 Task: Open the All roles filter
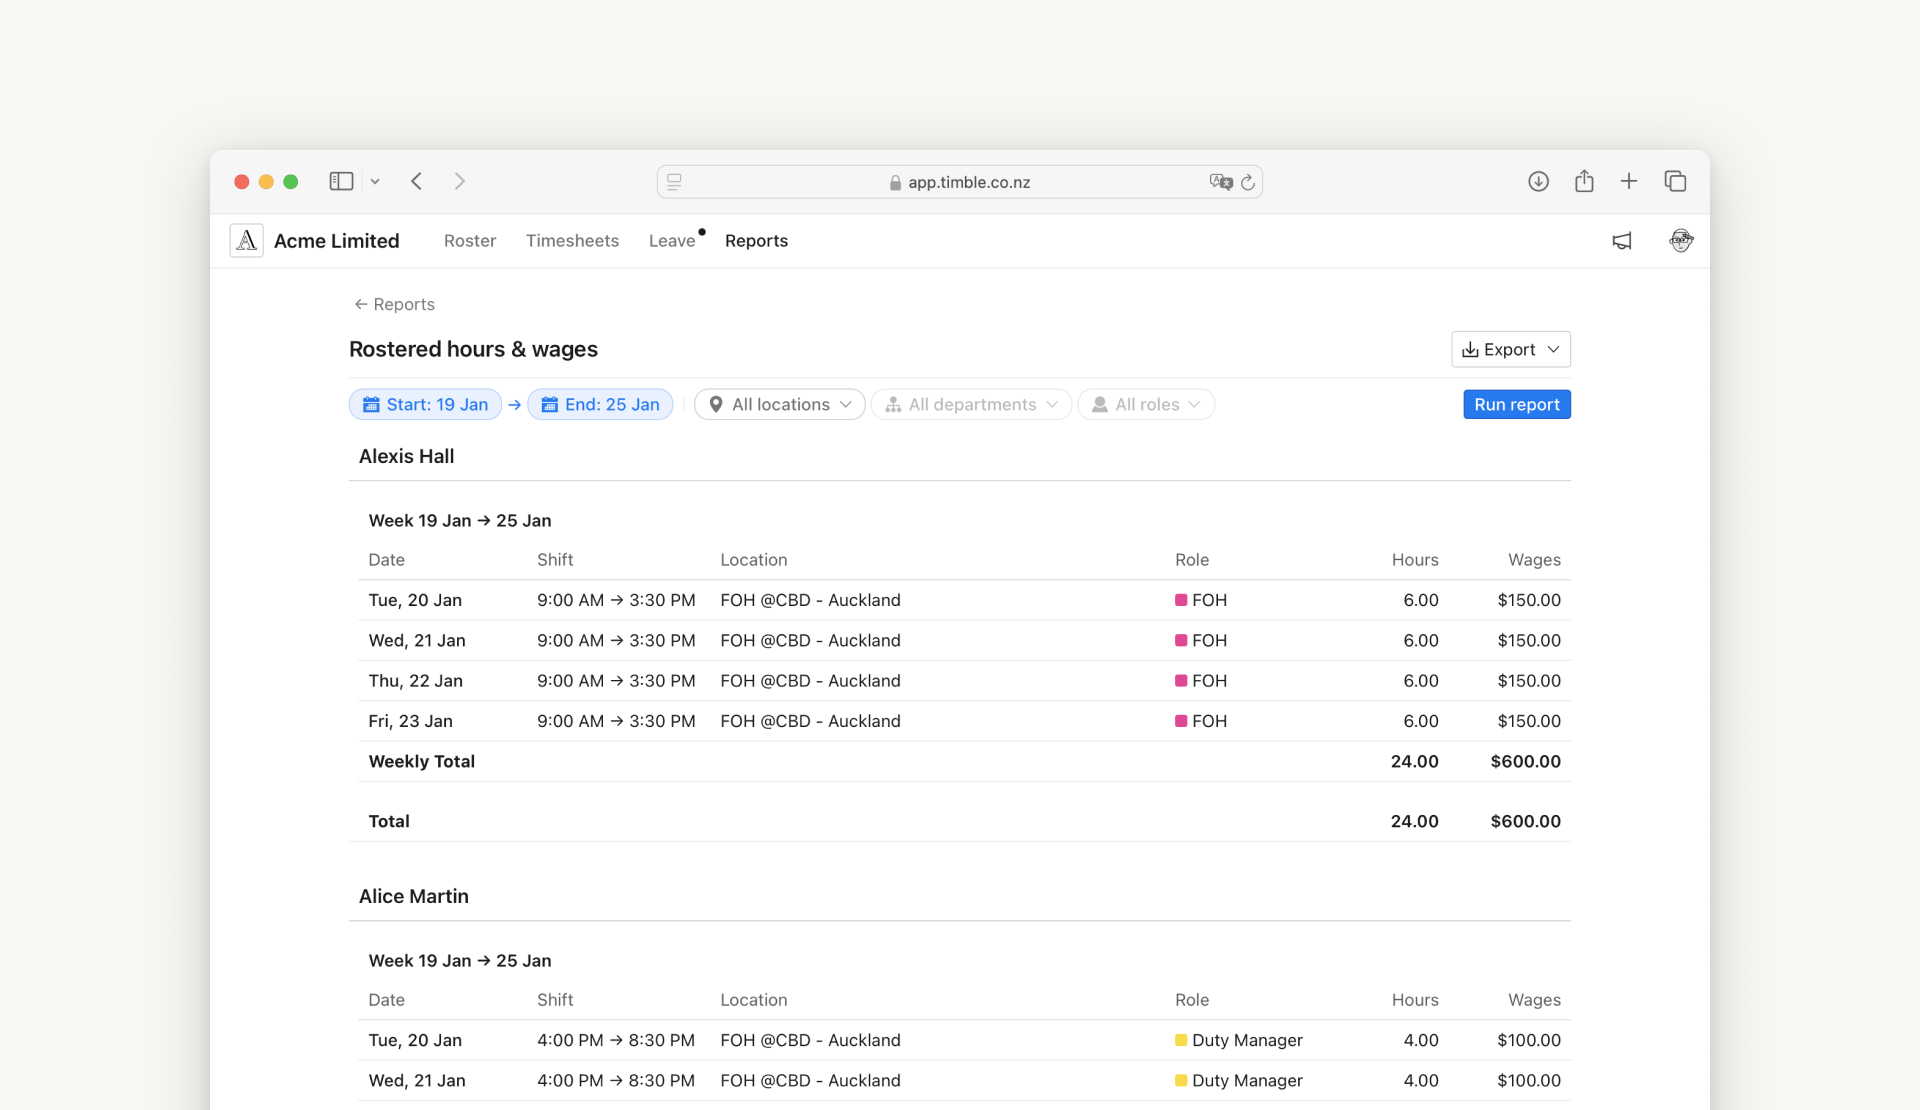click(x=1146, y=404)
